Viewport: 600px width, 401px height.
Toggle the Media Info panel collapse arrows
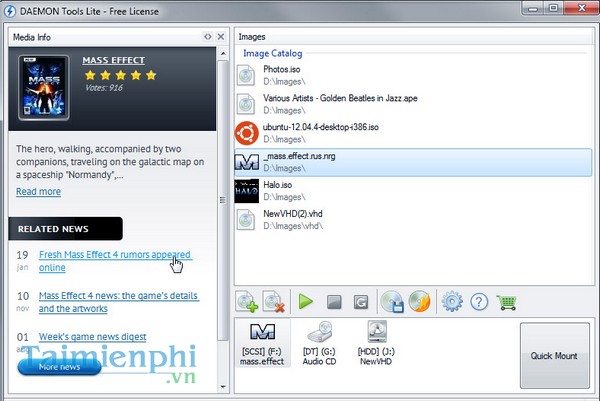tap(207, 37)
